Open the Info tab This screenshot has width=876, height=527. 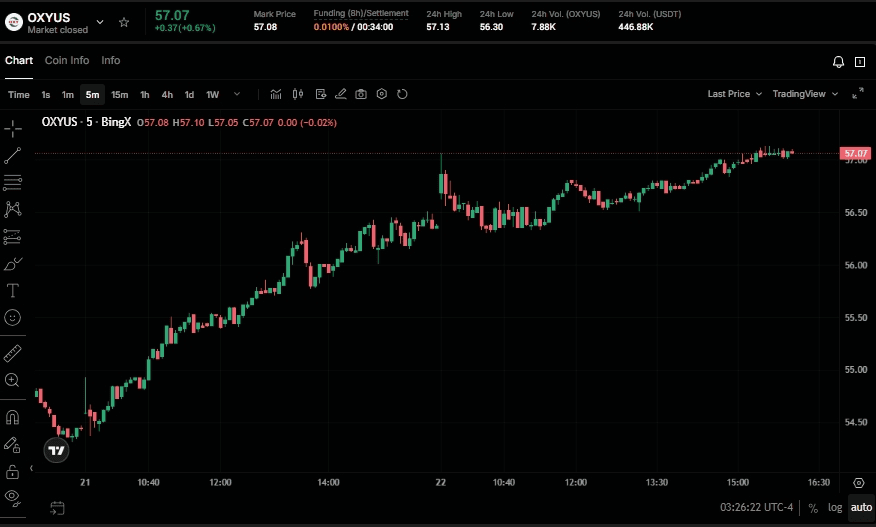point(111,60)
